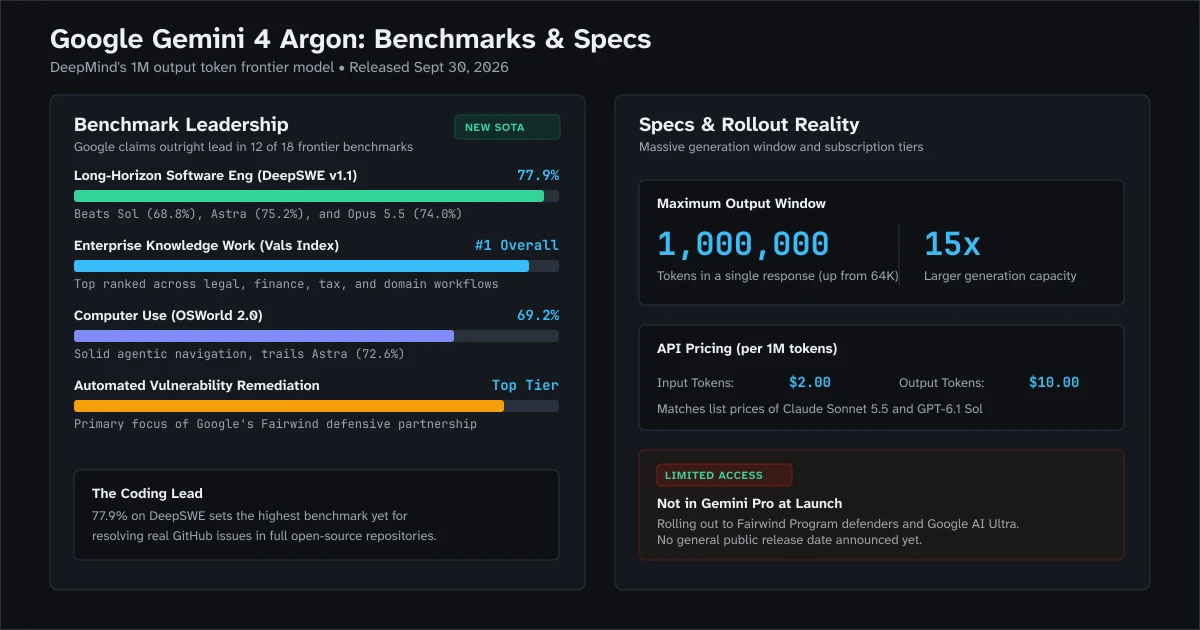Click the 77.9% score value

pos(538,175)
